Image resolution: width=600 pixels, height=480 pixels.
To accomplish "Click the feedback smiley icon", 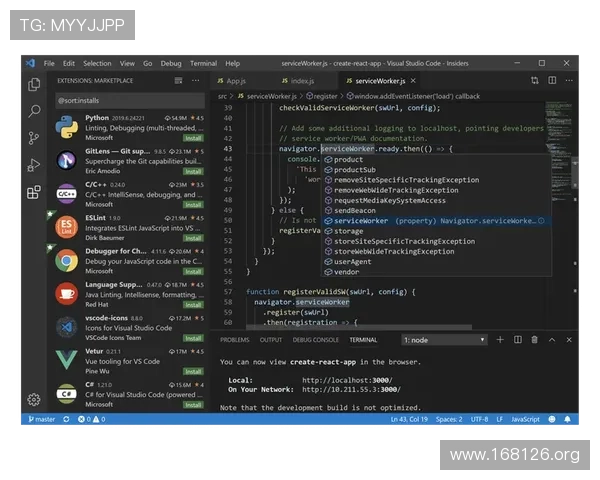I will [552, 419].
